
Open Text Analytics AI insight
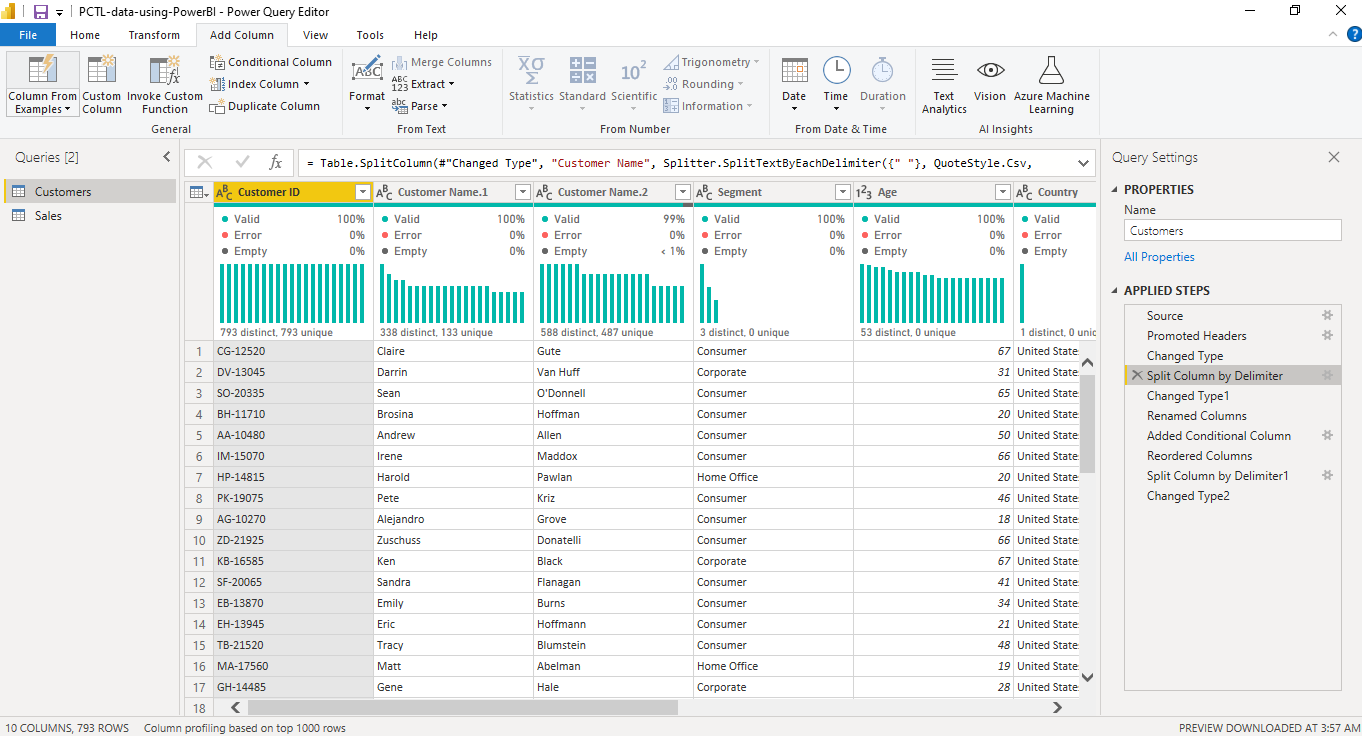point(944,85)
